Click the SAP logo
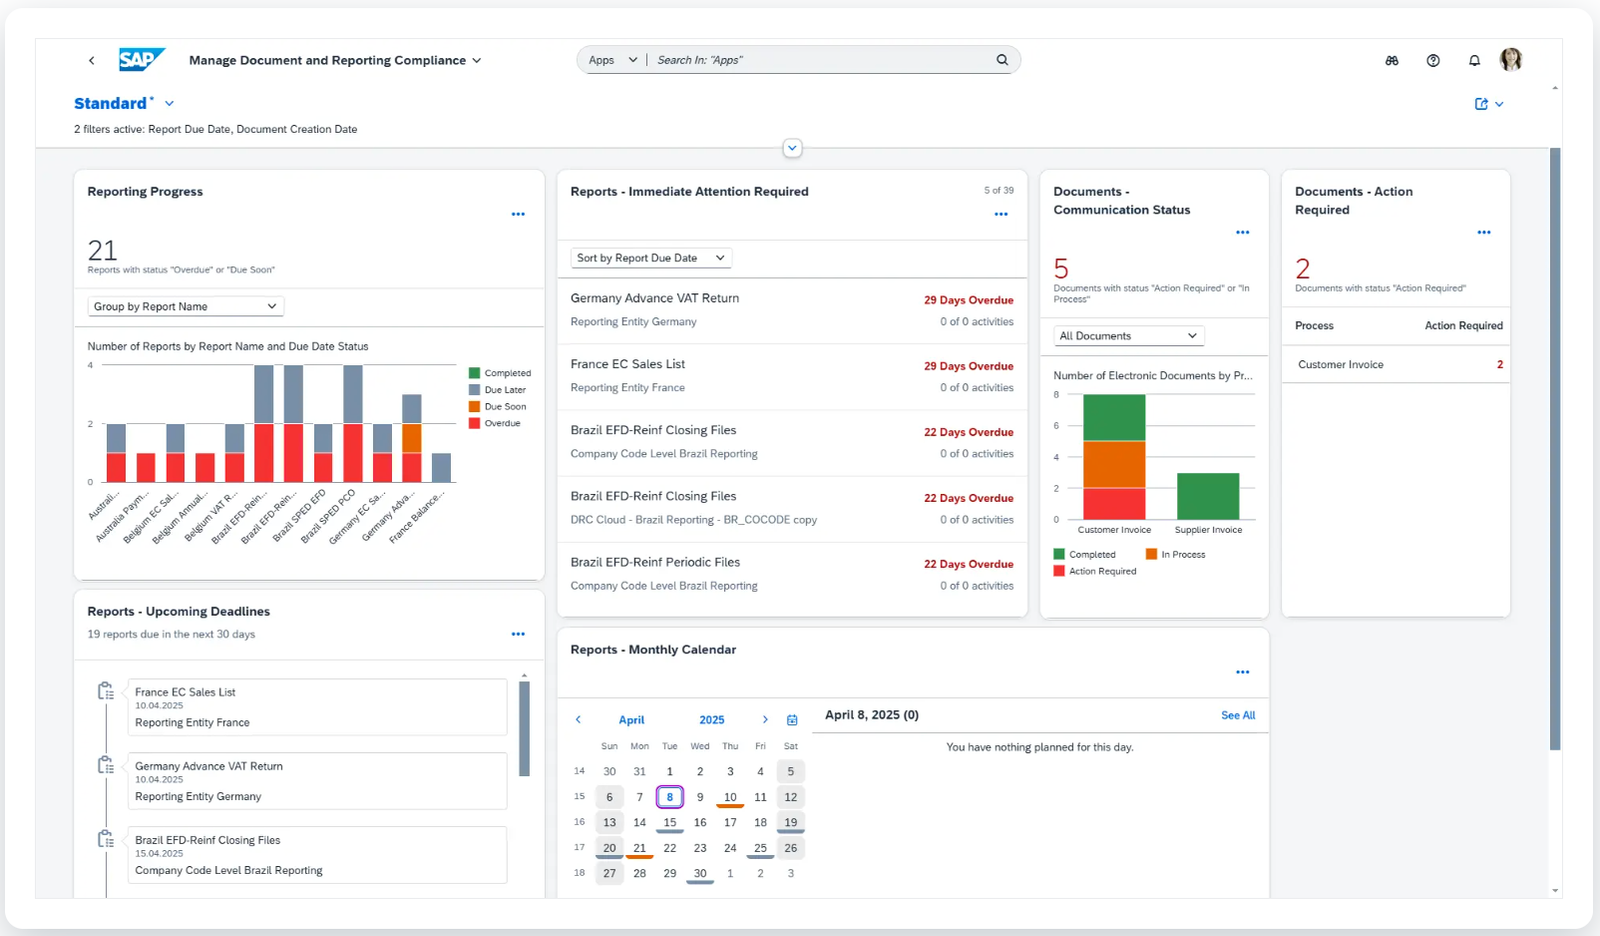1600x936 pixels. [x=140, y=60]
